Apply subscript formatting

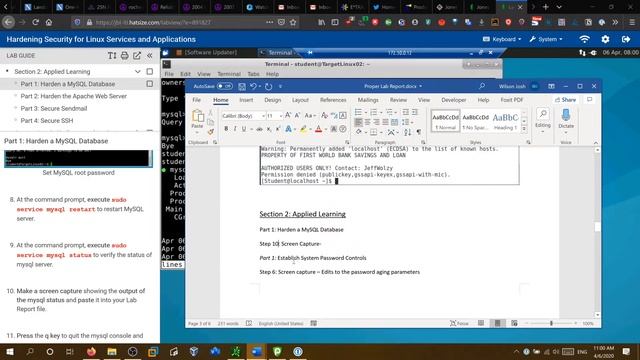(269, 129)
